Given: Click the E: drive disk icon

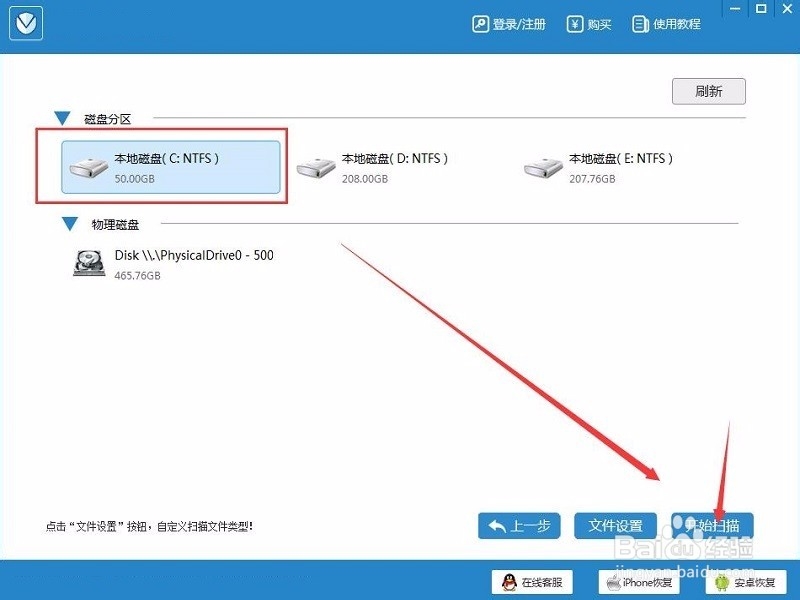Looking at the screenshot, I should coord(543,168).
